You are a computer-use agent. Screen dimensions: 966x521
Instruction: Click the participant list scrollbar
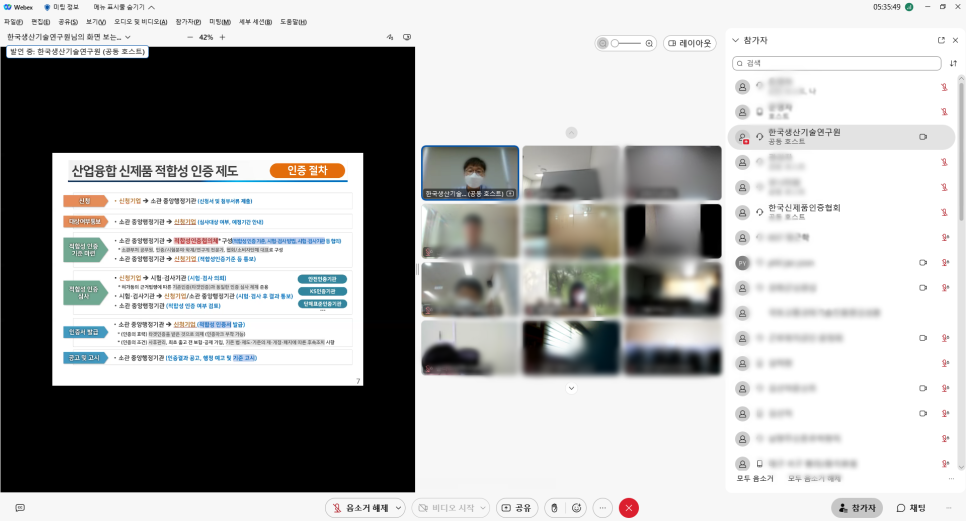961,151
